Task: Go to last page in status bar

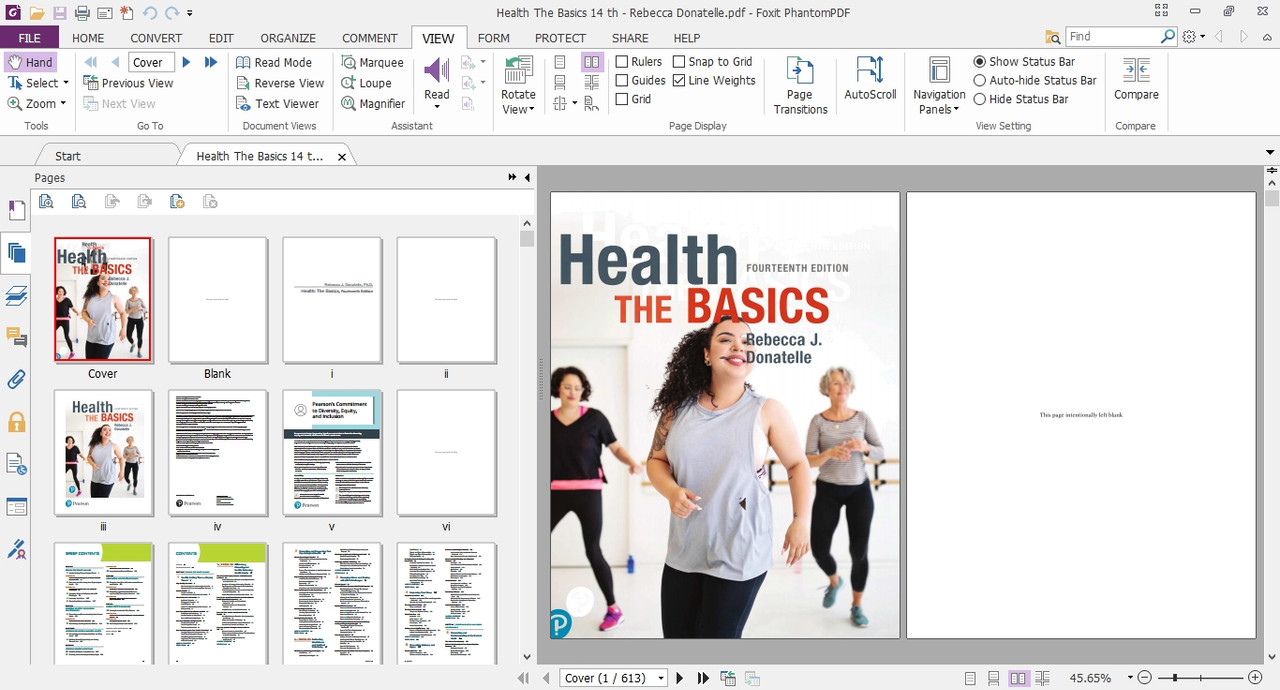Action: click(703, 678)
